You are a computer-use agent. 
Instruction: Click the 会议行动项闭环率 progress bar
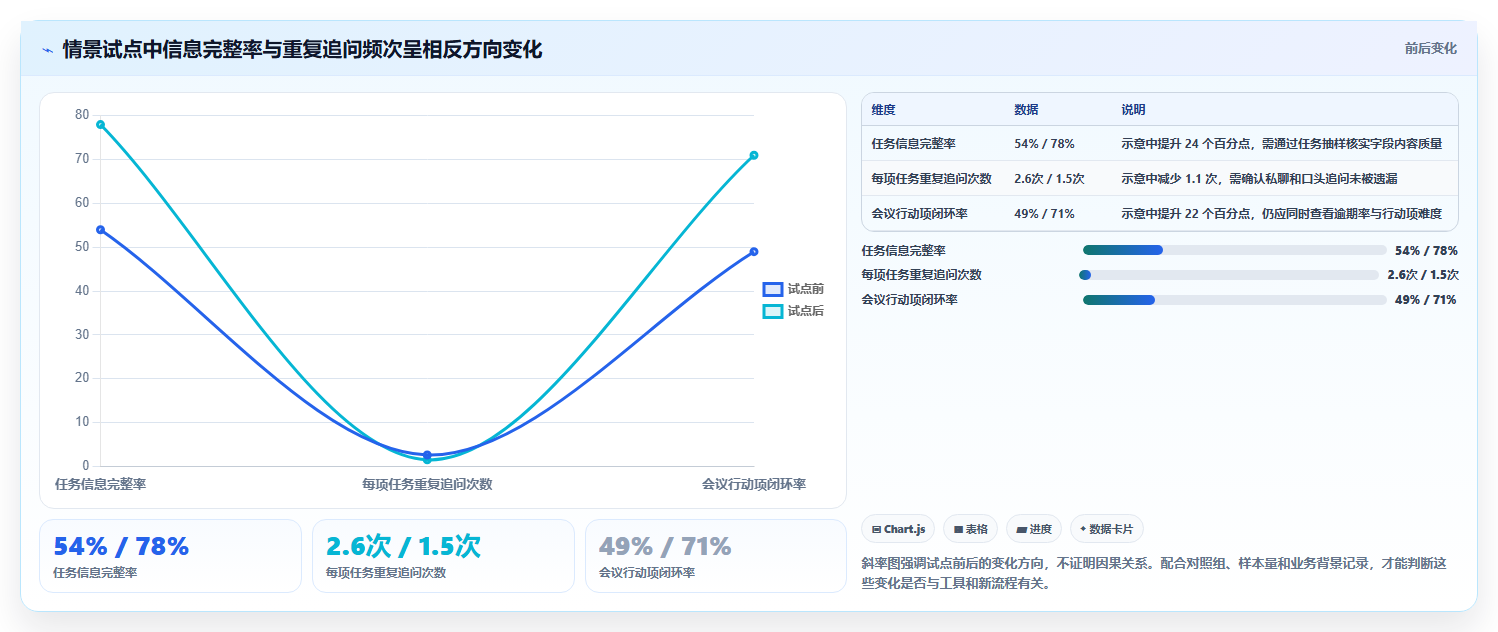coord(1234,300)
